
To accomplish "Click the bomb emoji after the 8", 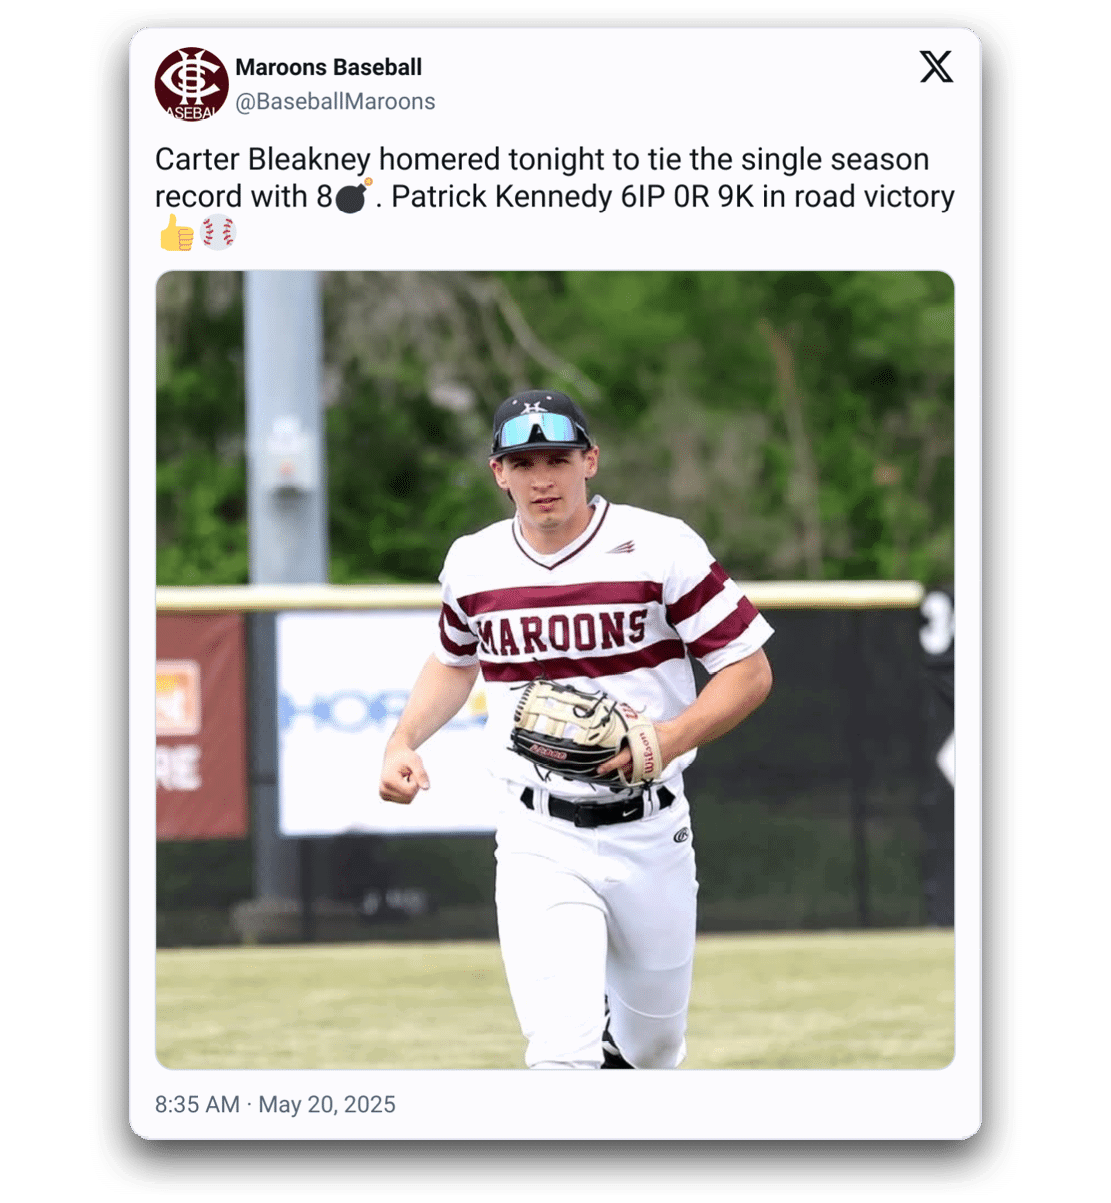I will tap(353, 196).
